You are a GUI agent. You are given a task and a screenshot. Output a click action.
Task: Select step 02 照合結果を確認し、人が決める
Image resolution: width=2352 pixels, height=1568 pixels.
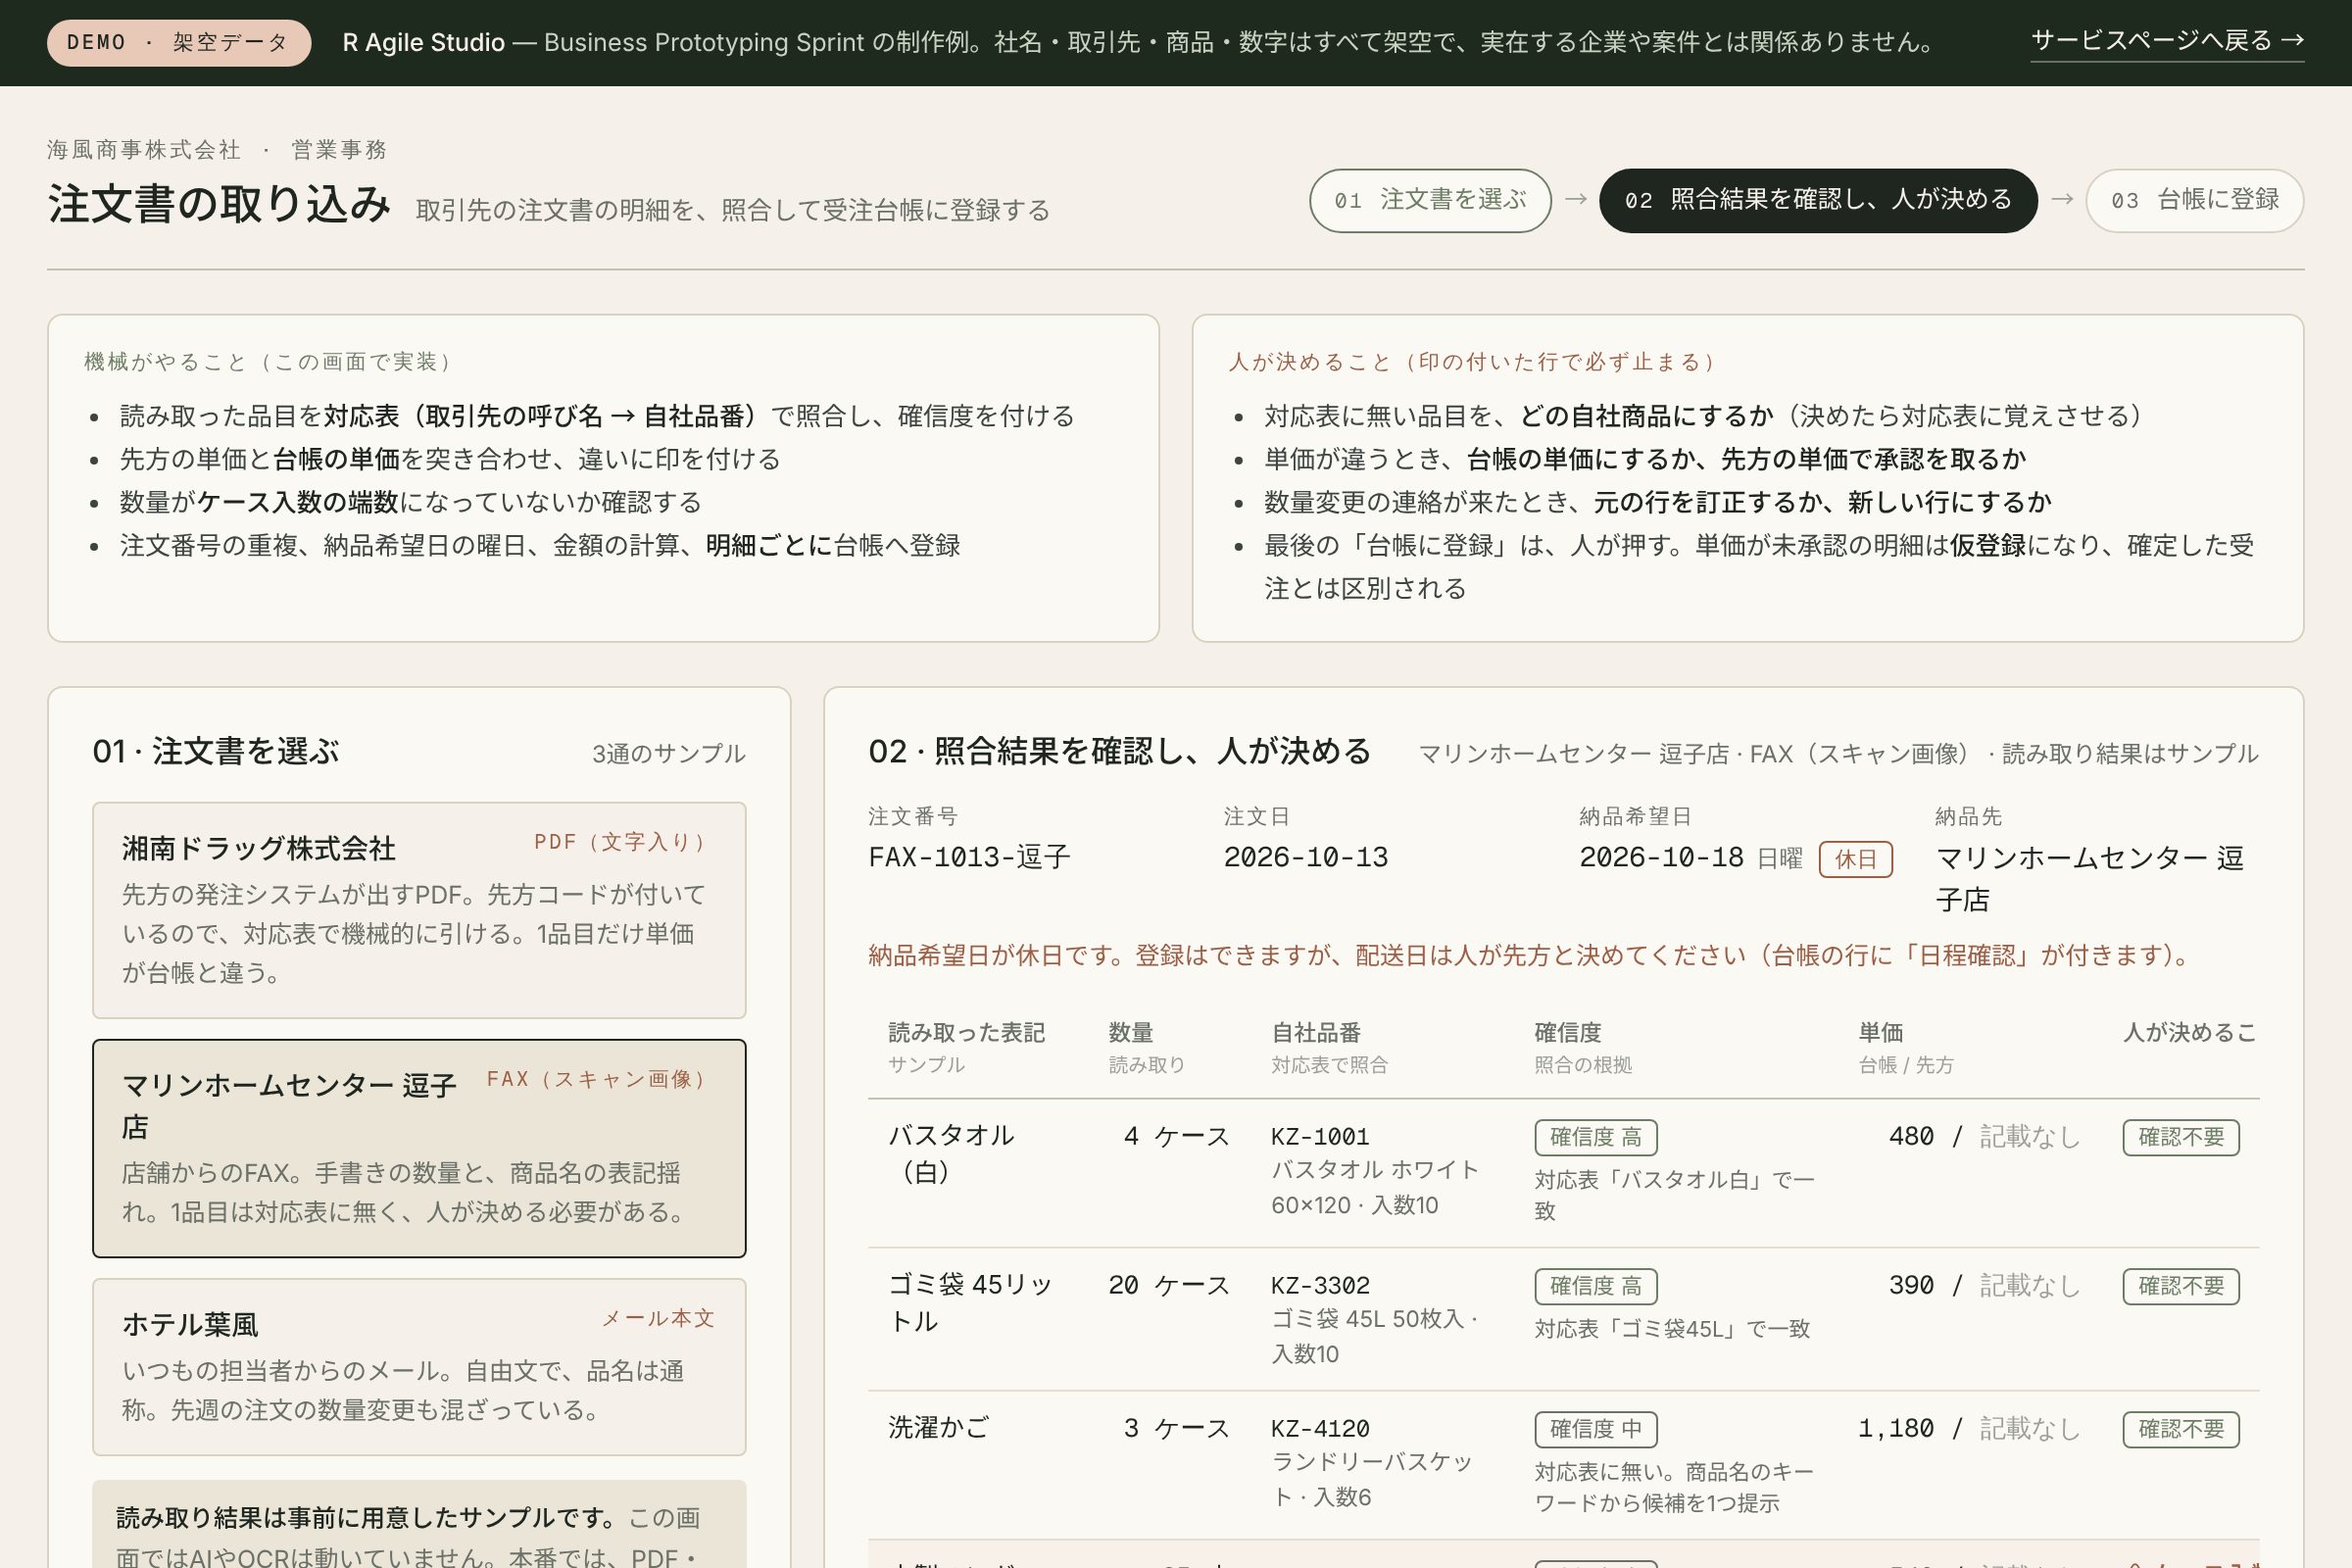click(x=1818, y=200)
